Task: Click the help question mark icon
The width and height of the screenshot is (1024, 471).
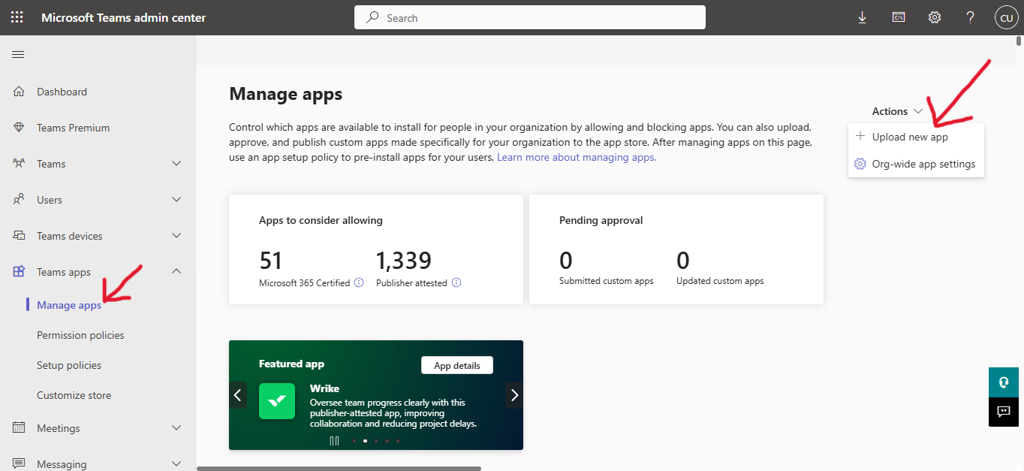Action: 970,18
